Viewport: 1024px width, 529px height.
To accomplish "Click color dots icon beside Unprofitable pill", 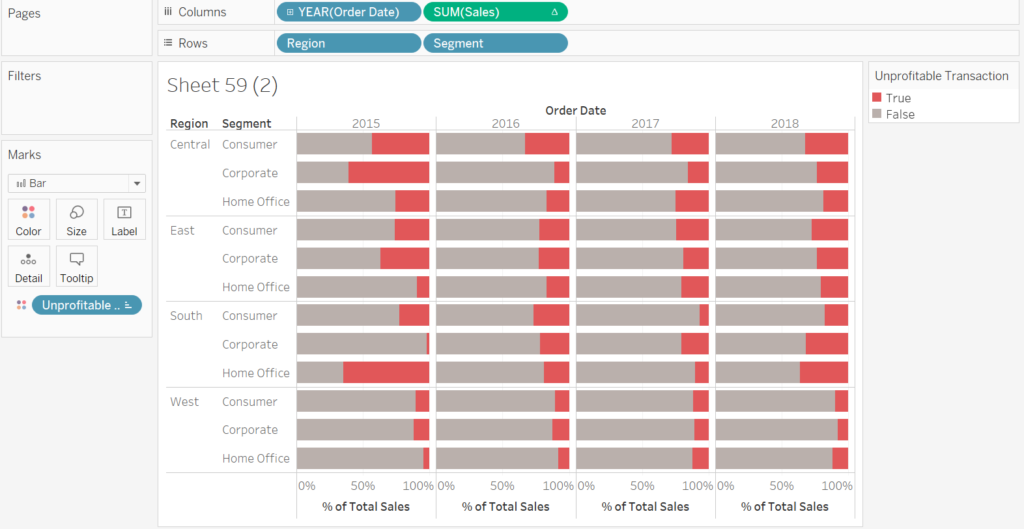I will [21, 305].
